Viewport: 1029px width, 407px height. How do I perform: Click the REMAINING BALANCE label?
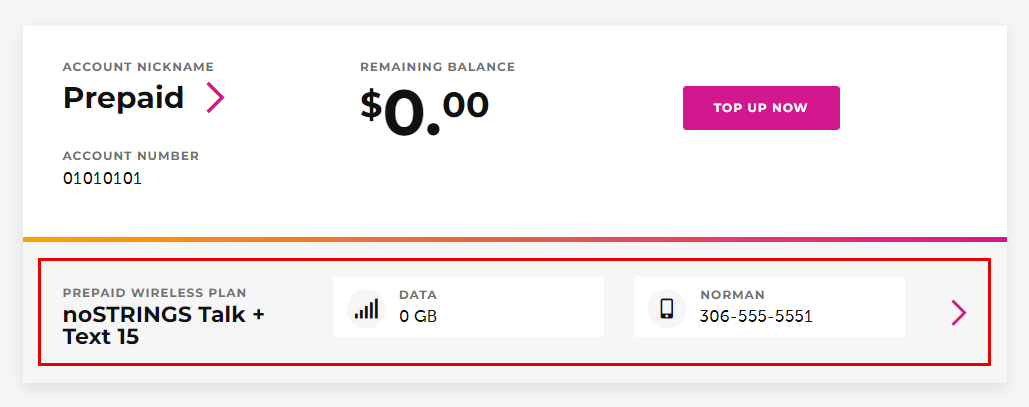point(437,67)
